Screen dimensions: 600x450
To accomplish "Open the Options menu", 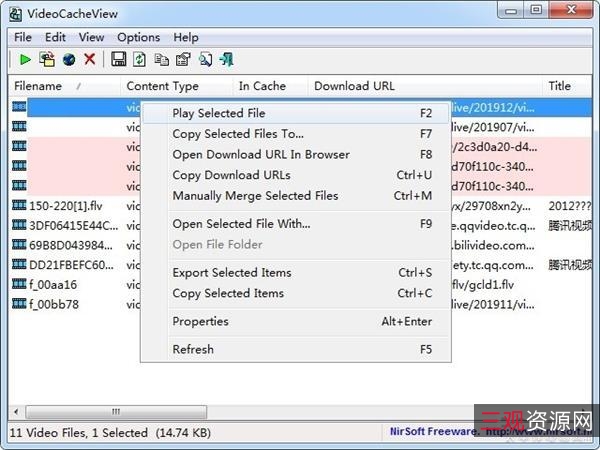I will point(138,37).
